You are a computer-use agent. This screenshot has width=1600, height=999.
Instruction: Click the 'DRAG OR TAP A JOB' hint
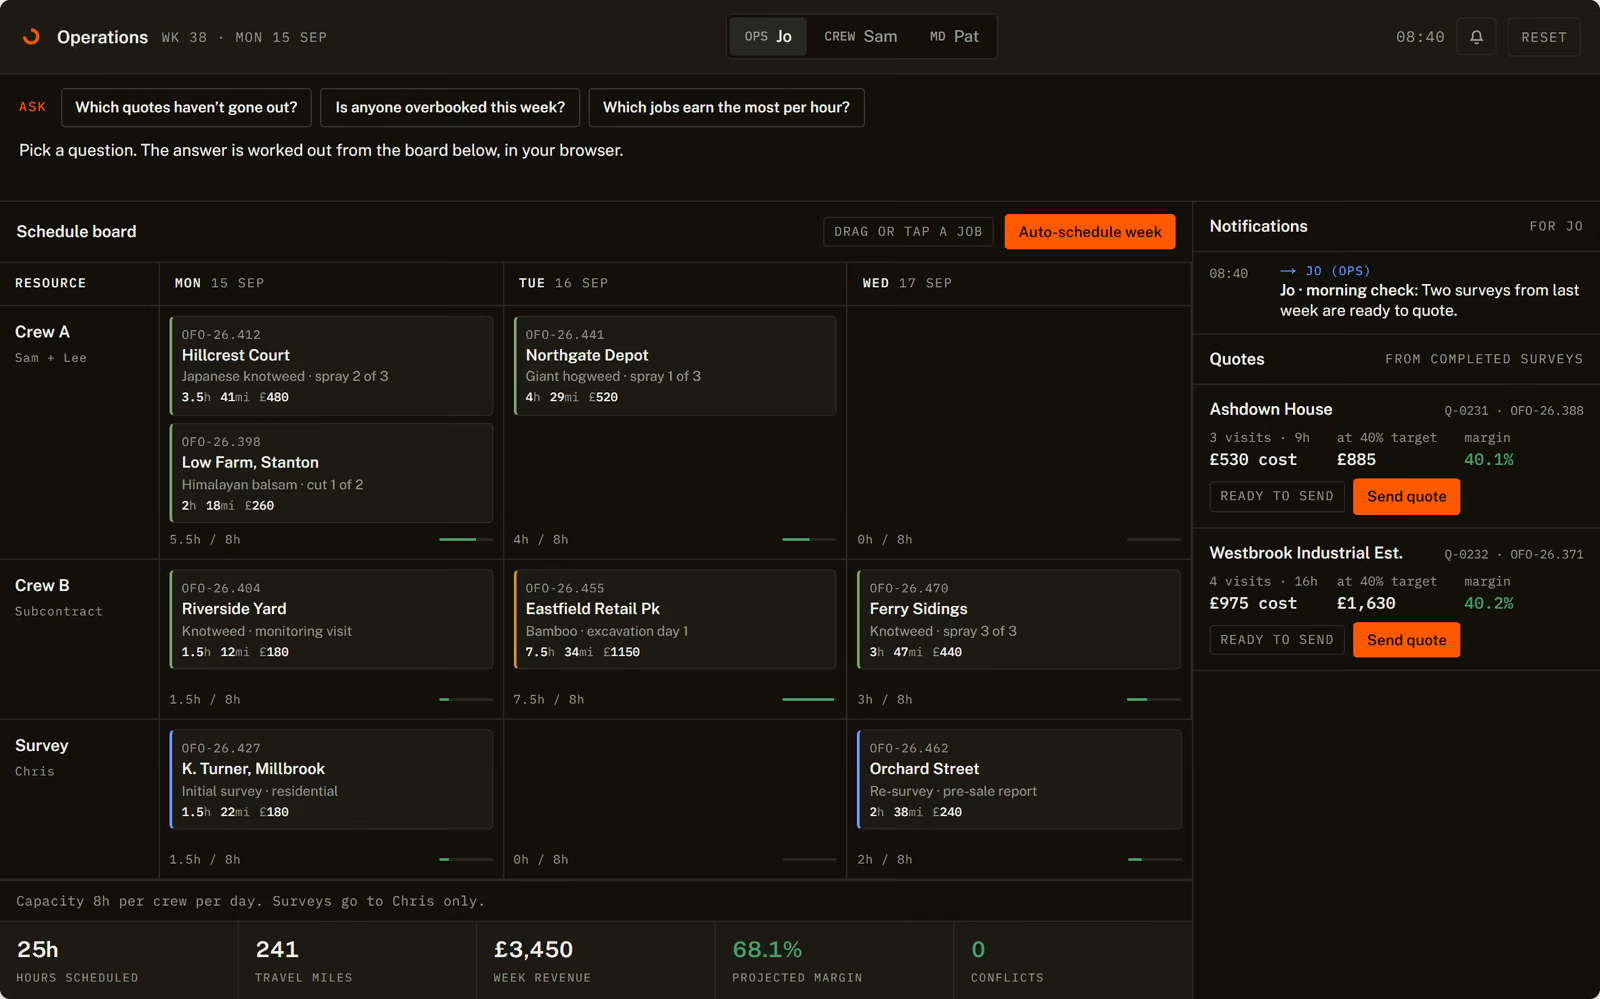908,232
